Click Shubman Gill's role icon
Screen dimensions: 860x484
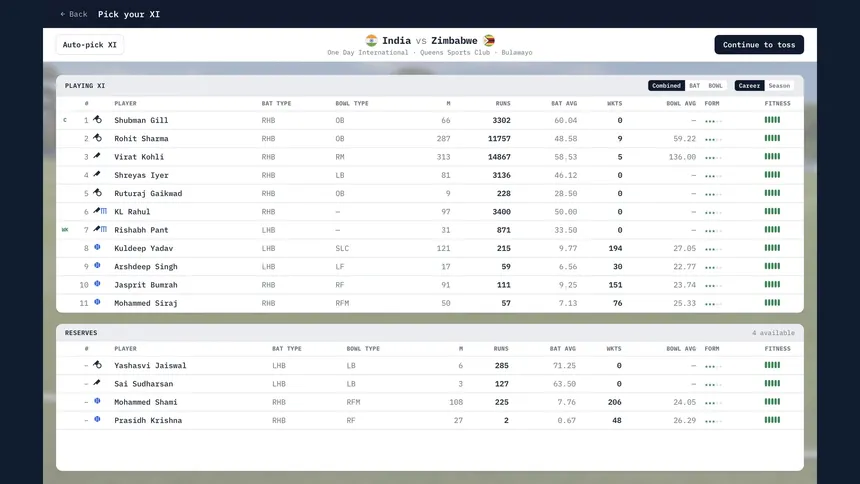click(97, 119)
